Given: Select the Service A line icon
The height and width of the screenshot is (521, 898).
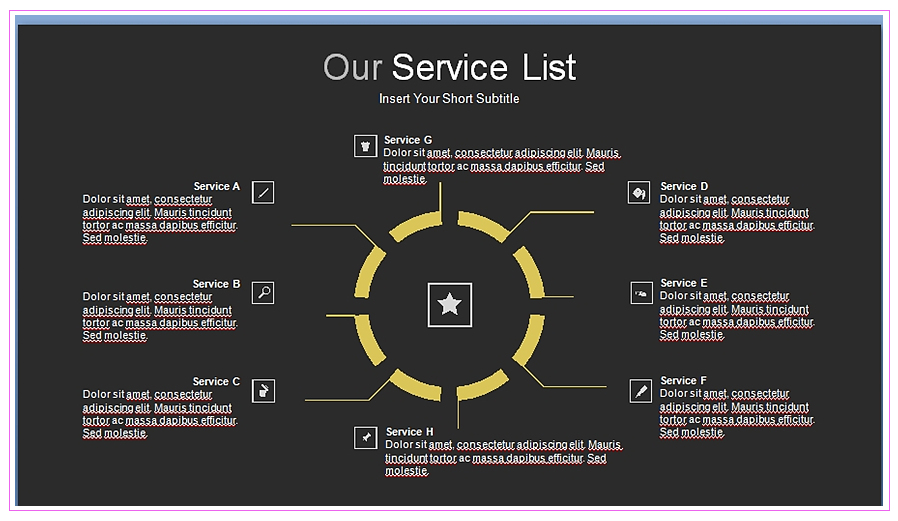Looking at the screenshot, I should click(x=263, y=192).
